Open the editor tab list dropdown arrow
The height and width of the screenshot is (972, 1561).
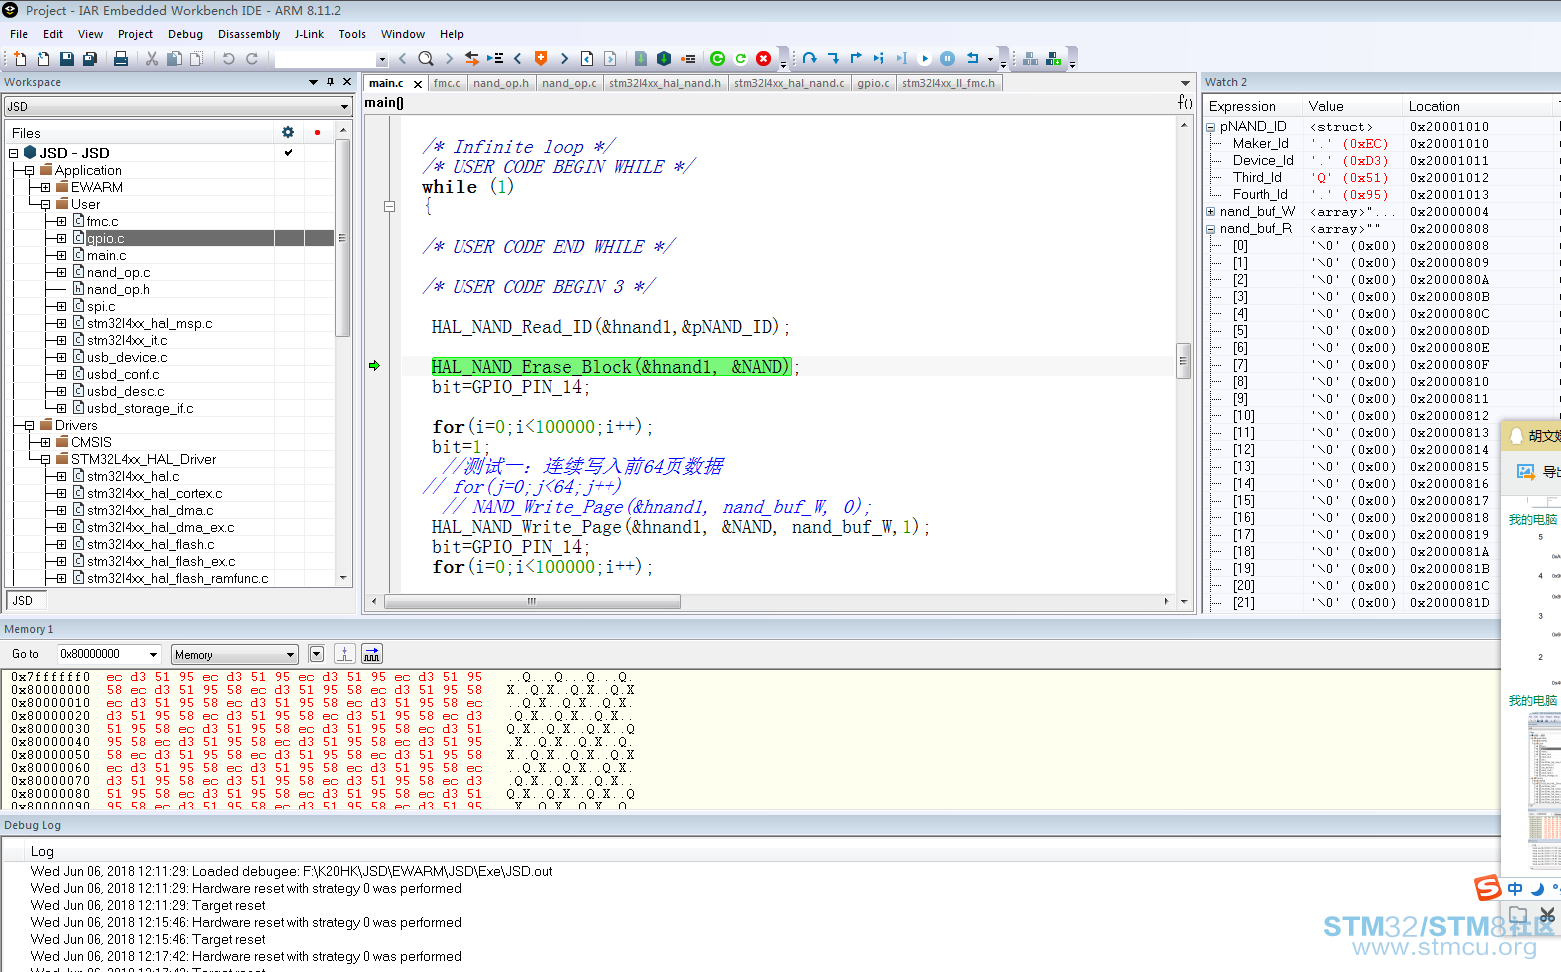(x=1185, y=83)
